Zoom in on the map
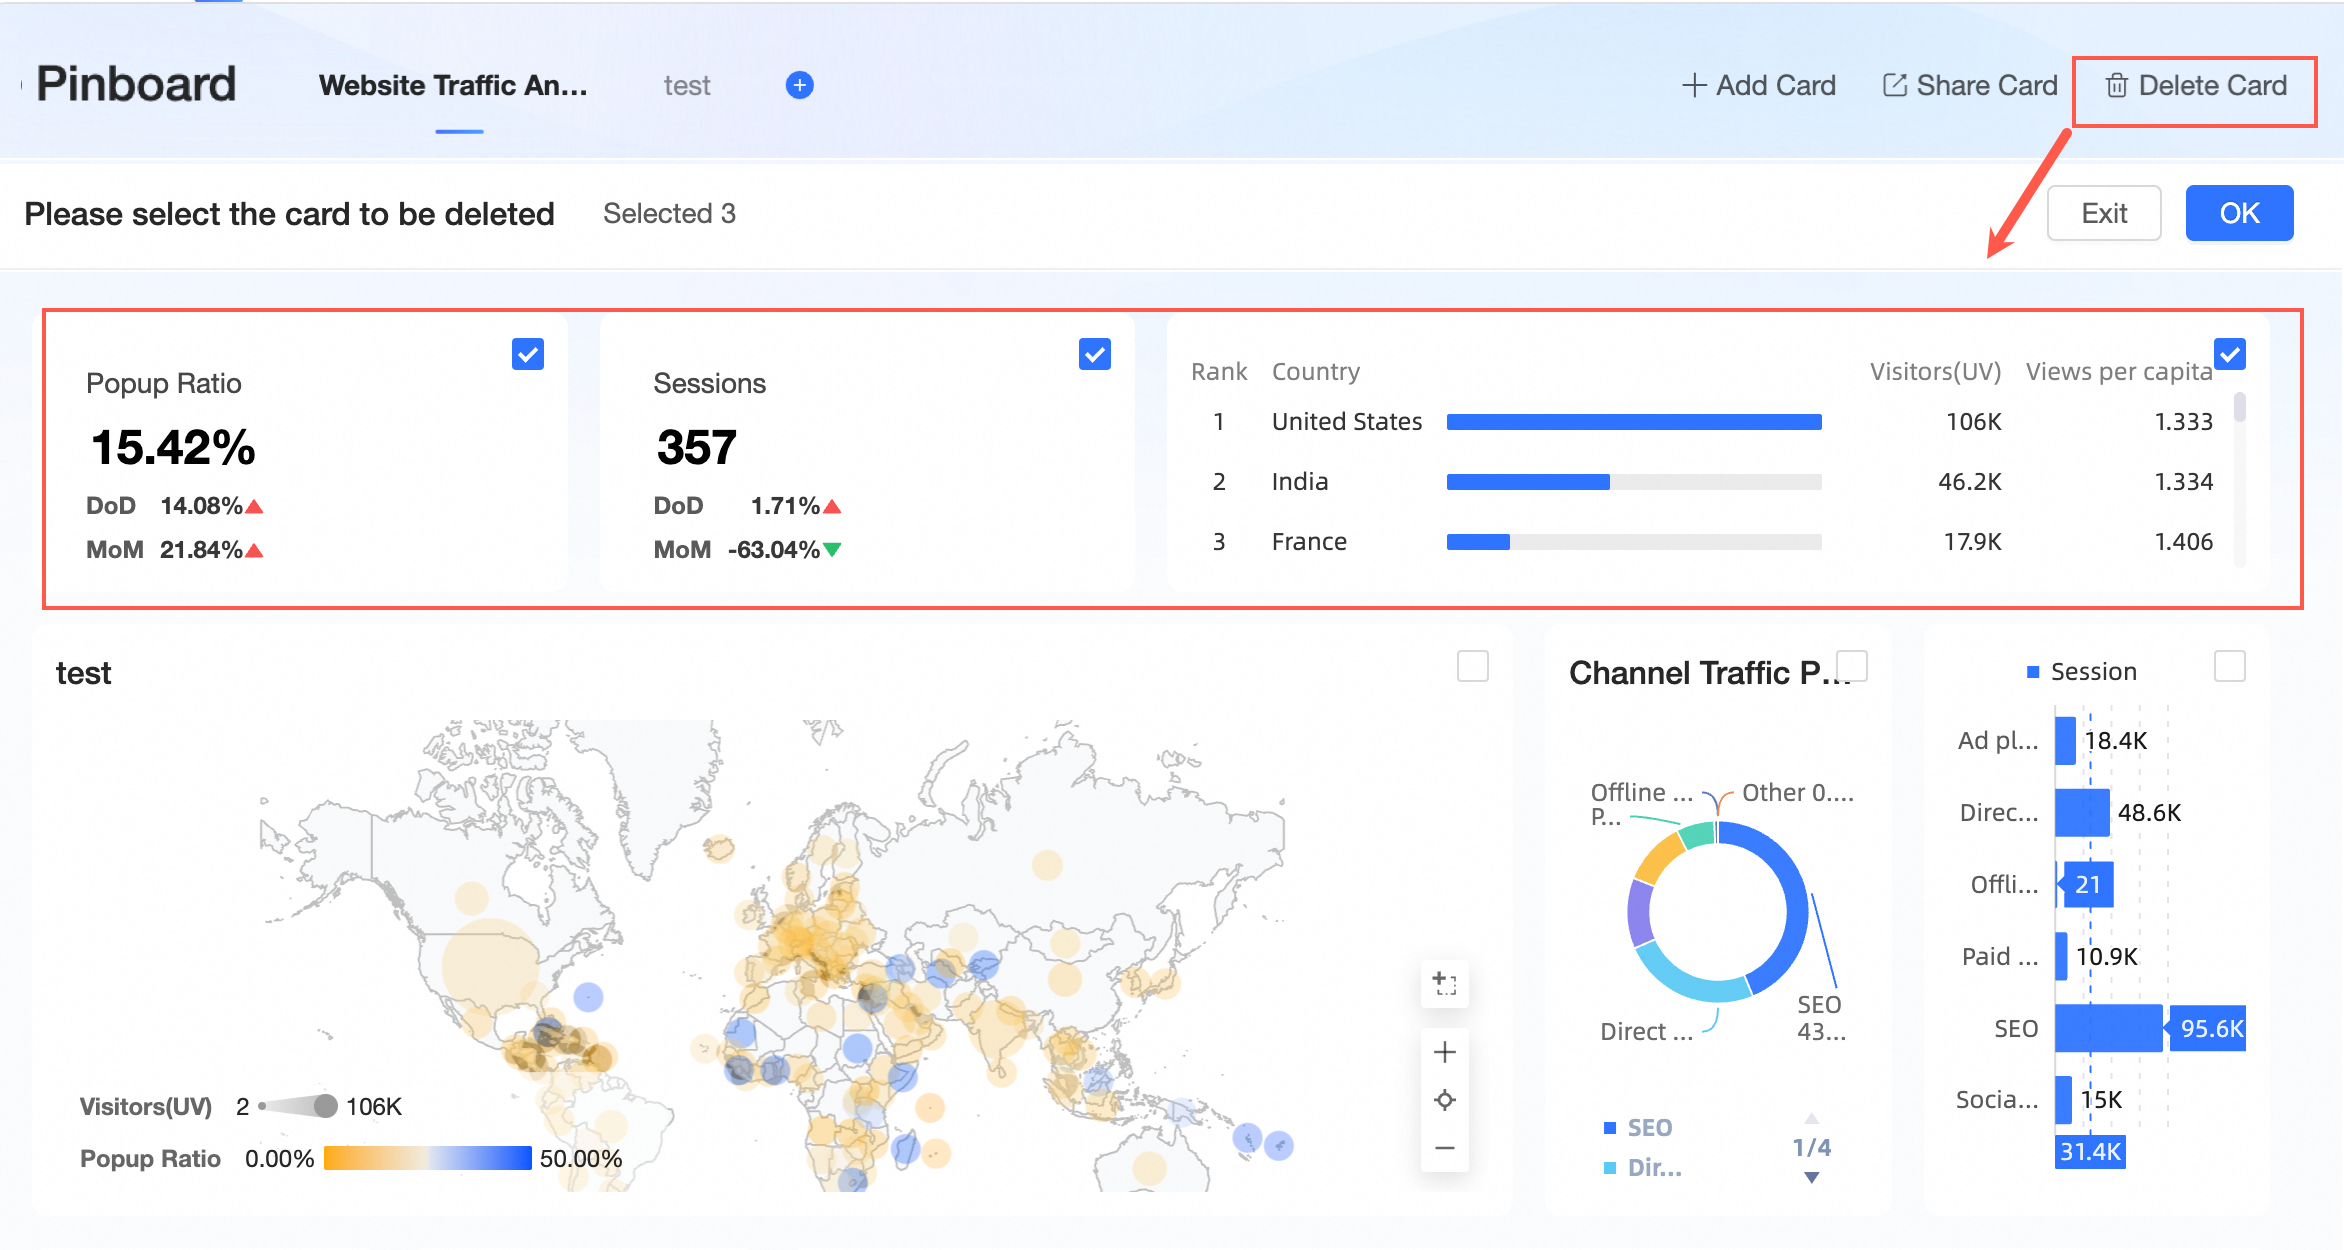This screenshot has width=2344, height=1250. (1444, 1052)
